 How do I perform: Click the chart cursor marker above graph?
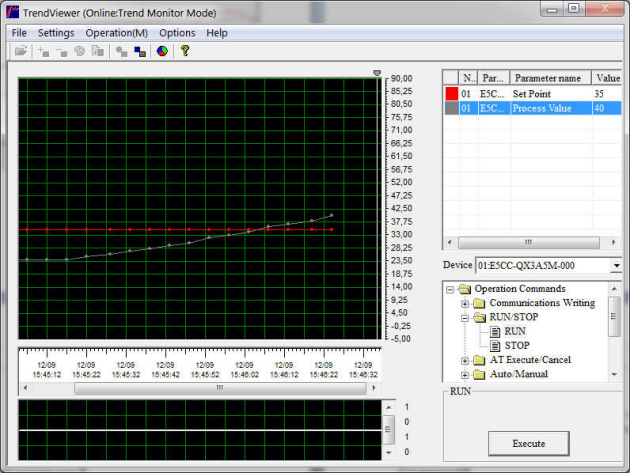tap(377, 73)
